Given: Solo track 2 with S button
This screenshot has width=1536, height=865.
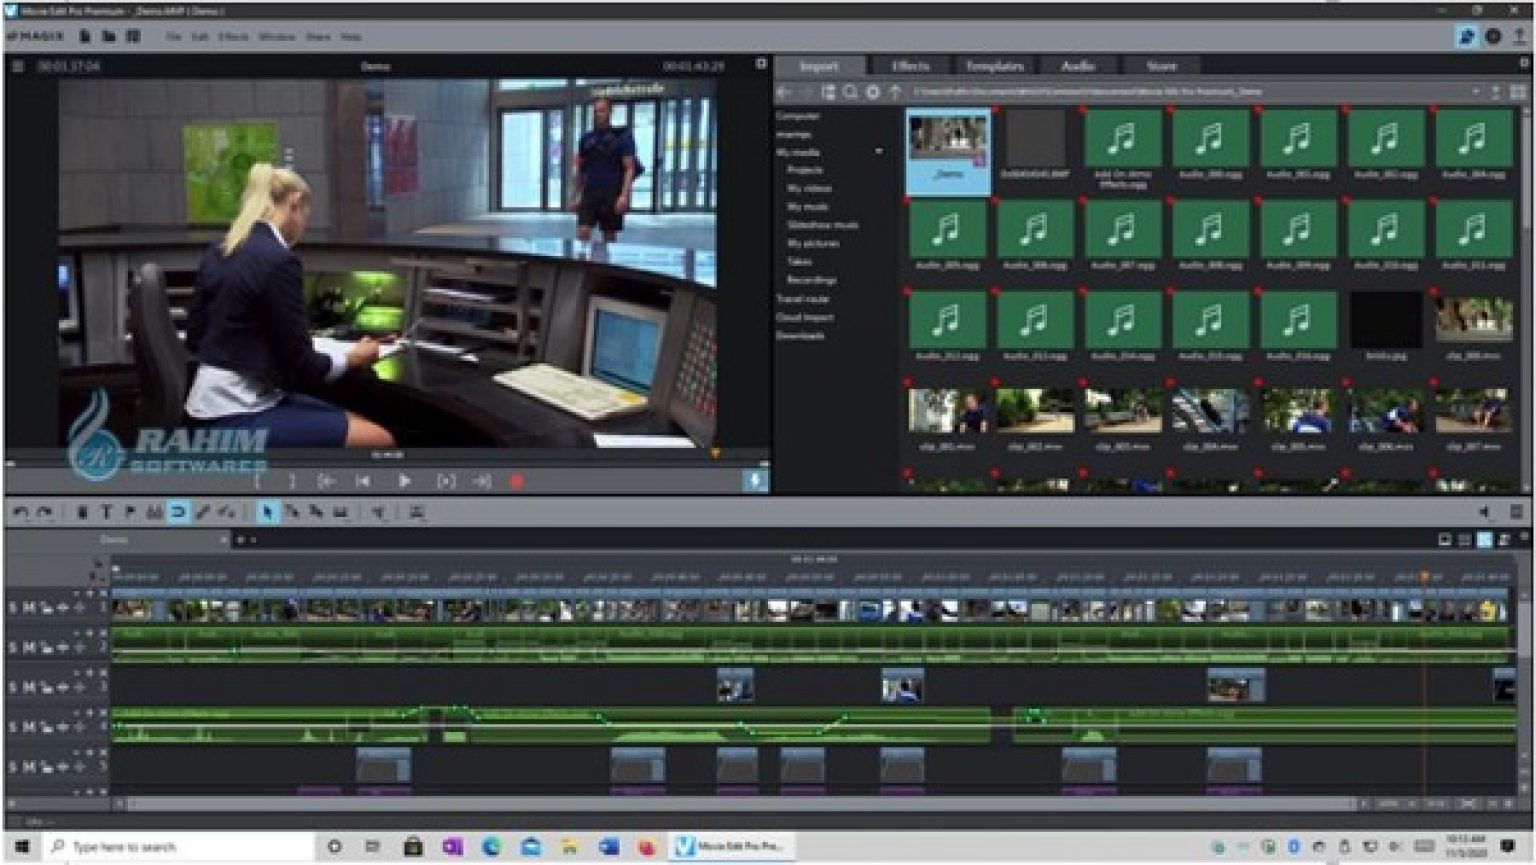Looking at the screenshot, I should click(x=13, y=647).
